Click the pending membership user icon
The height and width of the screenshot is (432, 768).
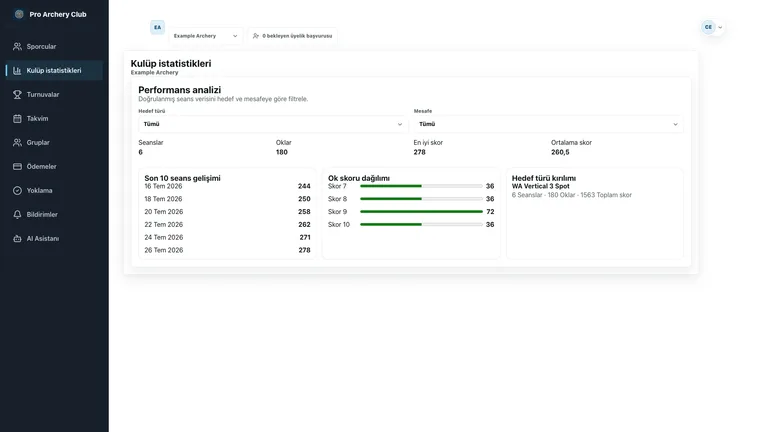tap(256, 36)
